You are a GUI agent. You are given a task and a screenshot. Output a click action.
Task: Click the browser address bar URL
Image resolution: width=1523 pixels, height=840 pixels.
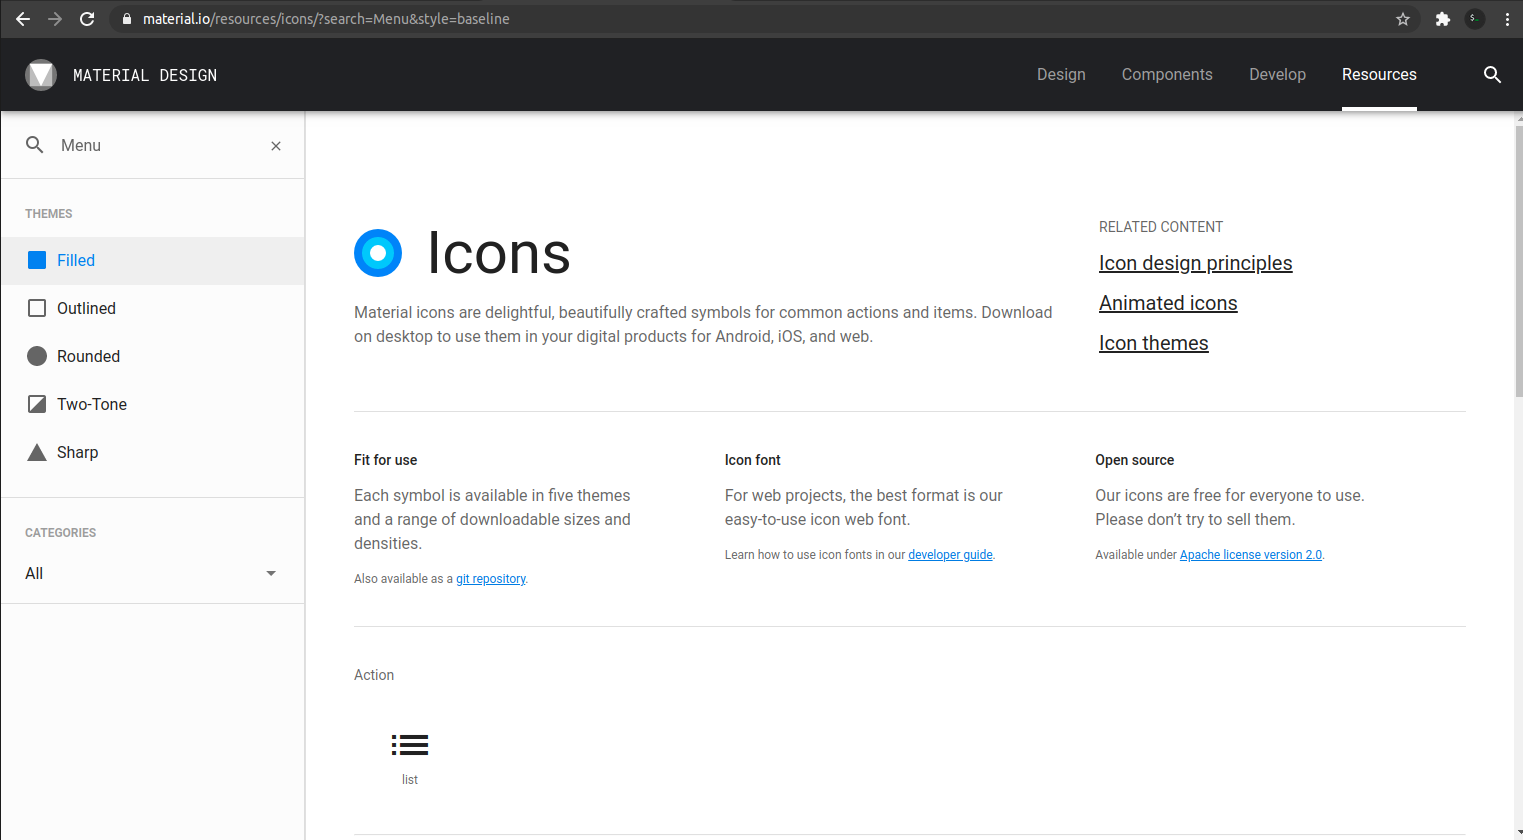pyautogui.click(x=326, y=19)
